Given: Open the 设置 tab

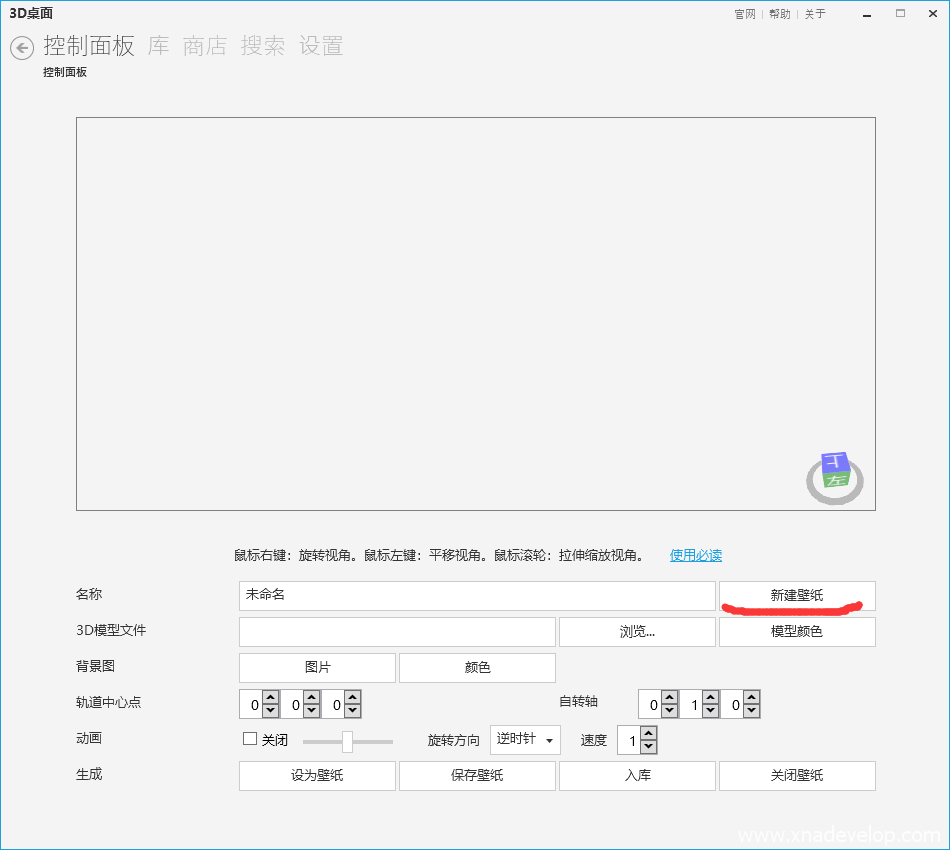Looking at the screenshot, I should [x=321, y=46].
